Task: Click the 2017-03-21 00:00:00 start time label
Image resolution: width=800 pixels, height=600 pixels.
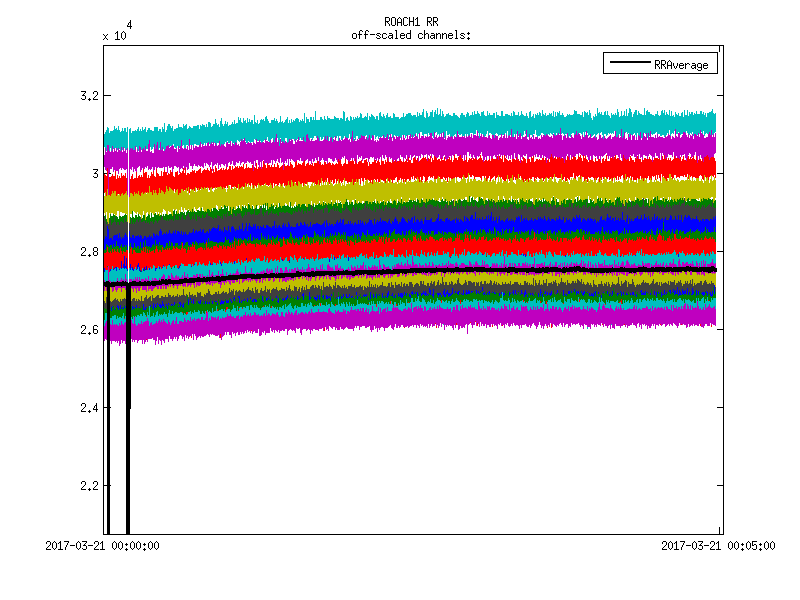Action: [x=103, y=546]
